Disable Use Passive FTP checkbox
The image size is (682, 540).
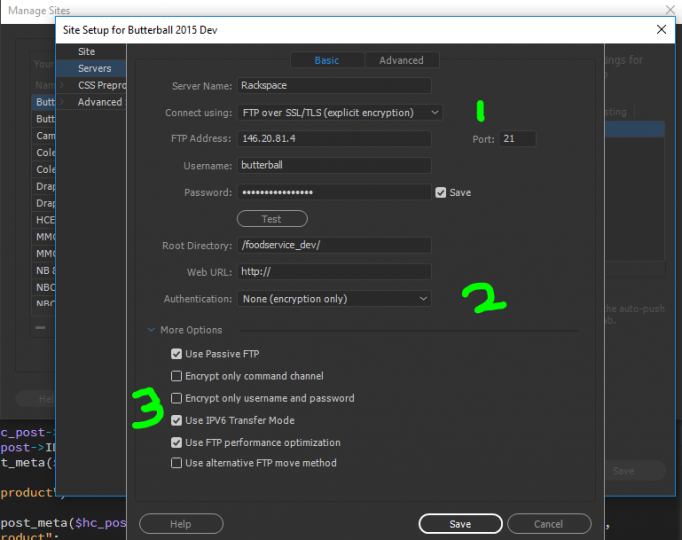[177, 354]
